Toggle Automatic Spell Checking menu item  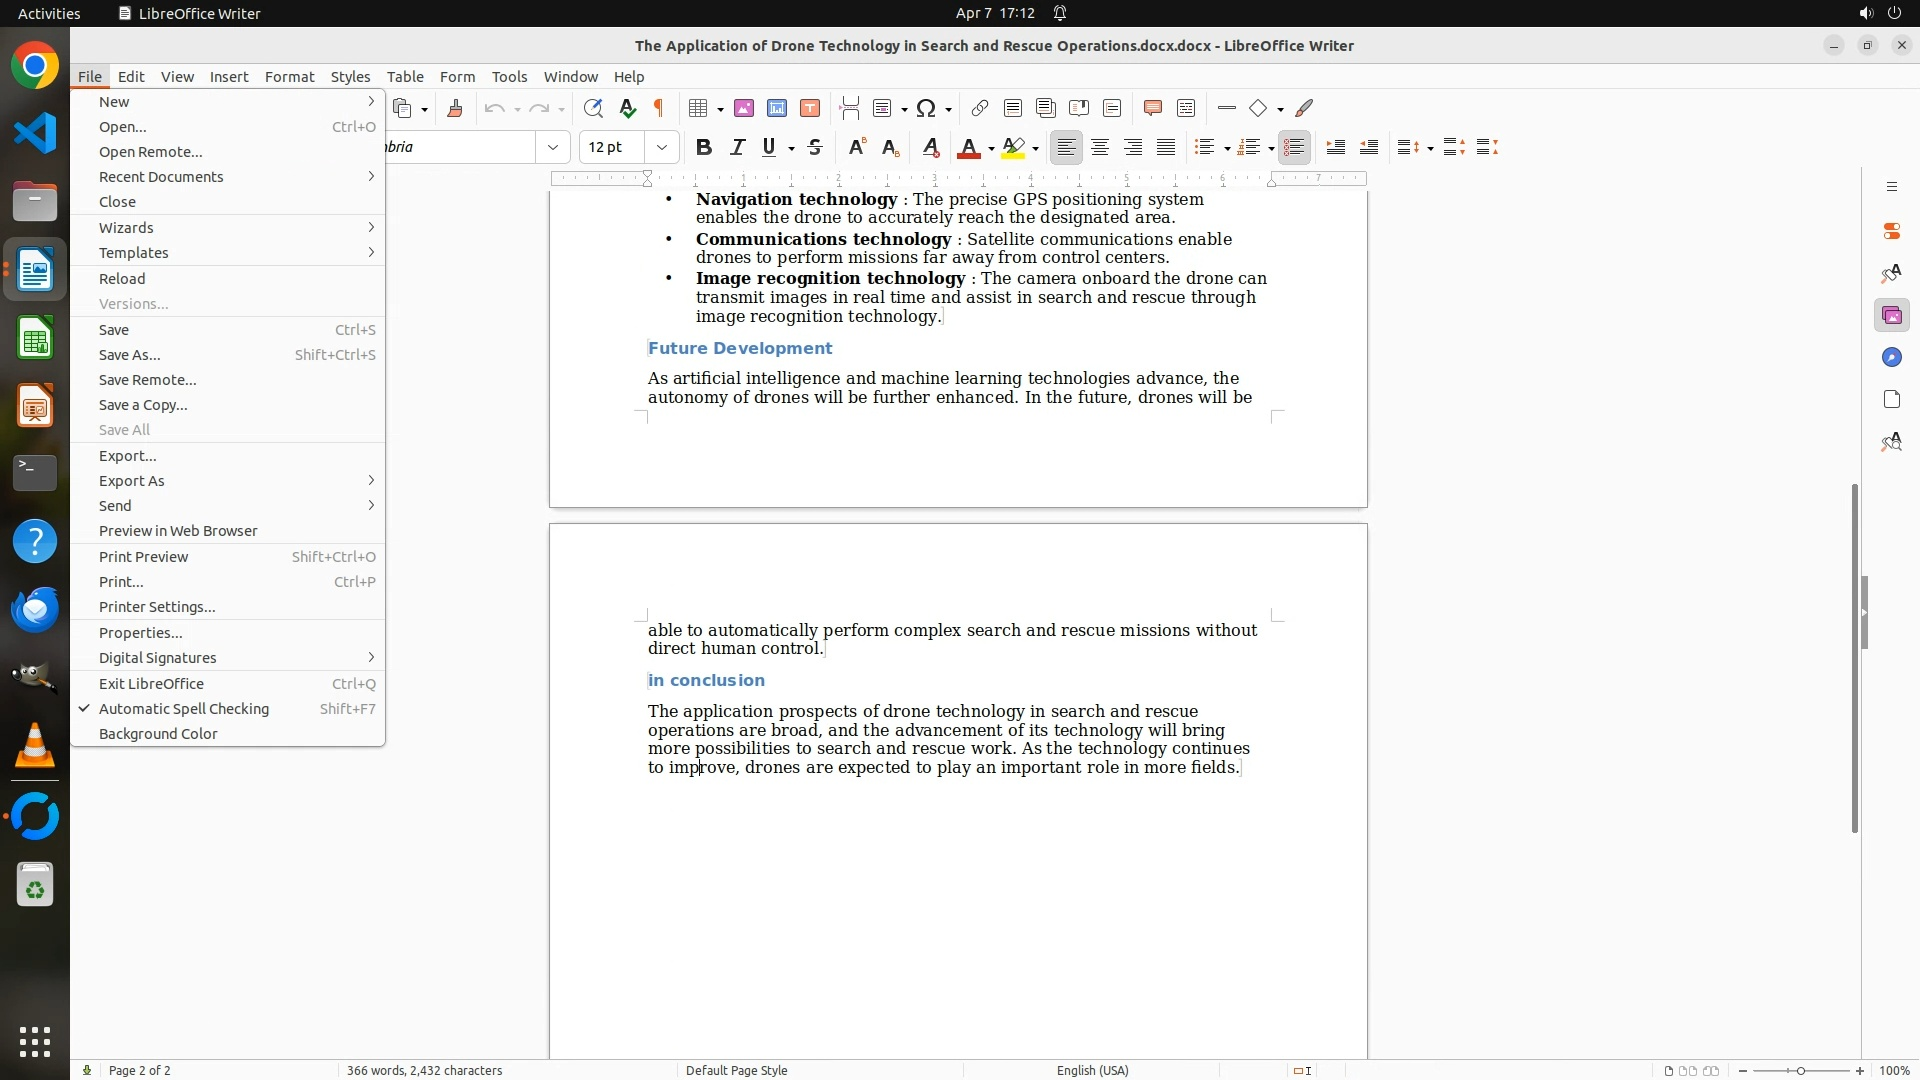click(x=184, y=709)
